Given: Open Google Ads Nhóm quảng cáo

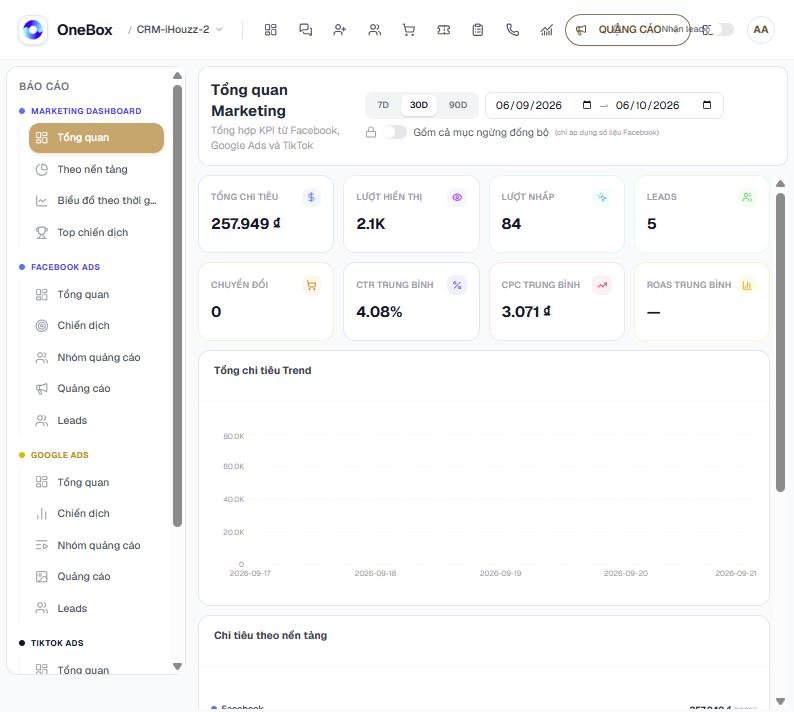Looking at the screenshot, I should pos(96,545).
